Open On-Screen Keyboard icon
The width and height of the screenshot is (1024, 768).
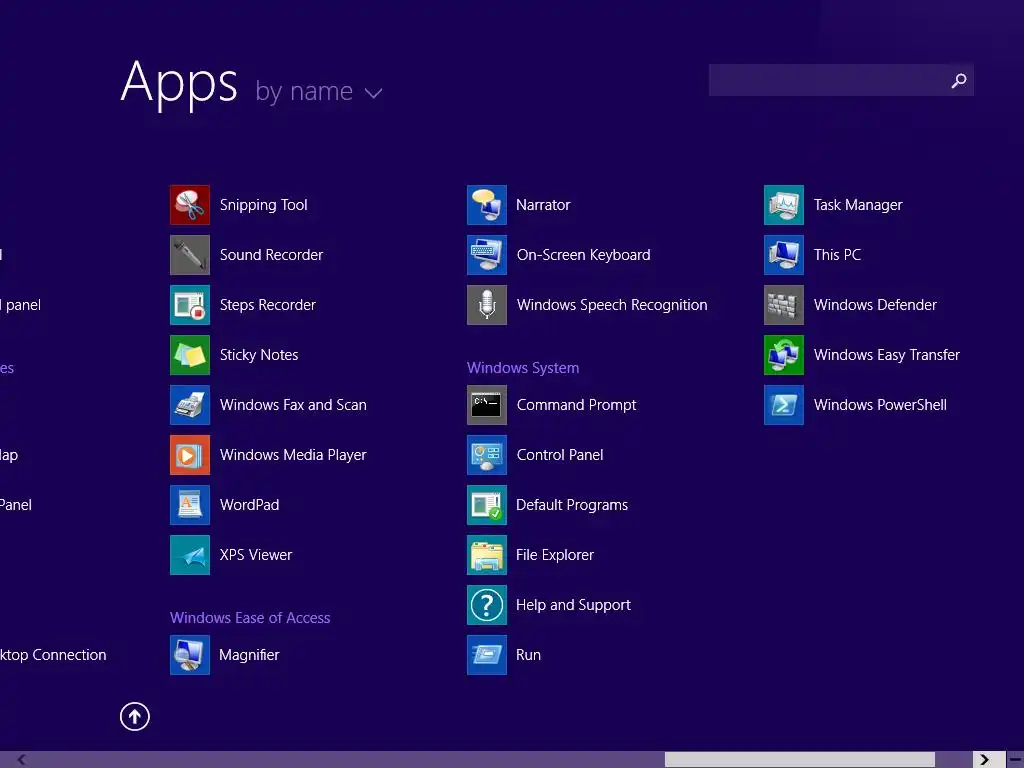tap(487, 255)
